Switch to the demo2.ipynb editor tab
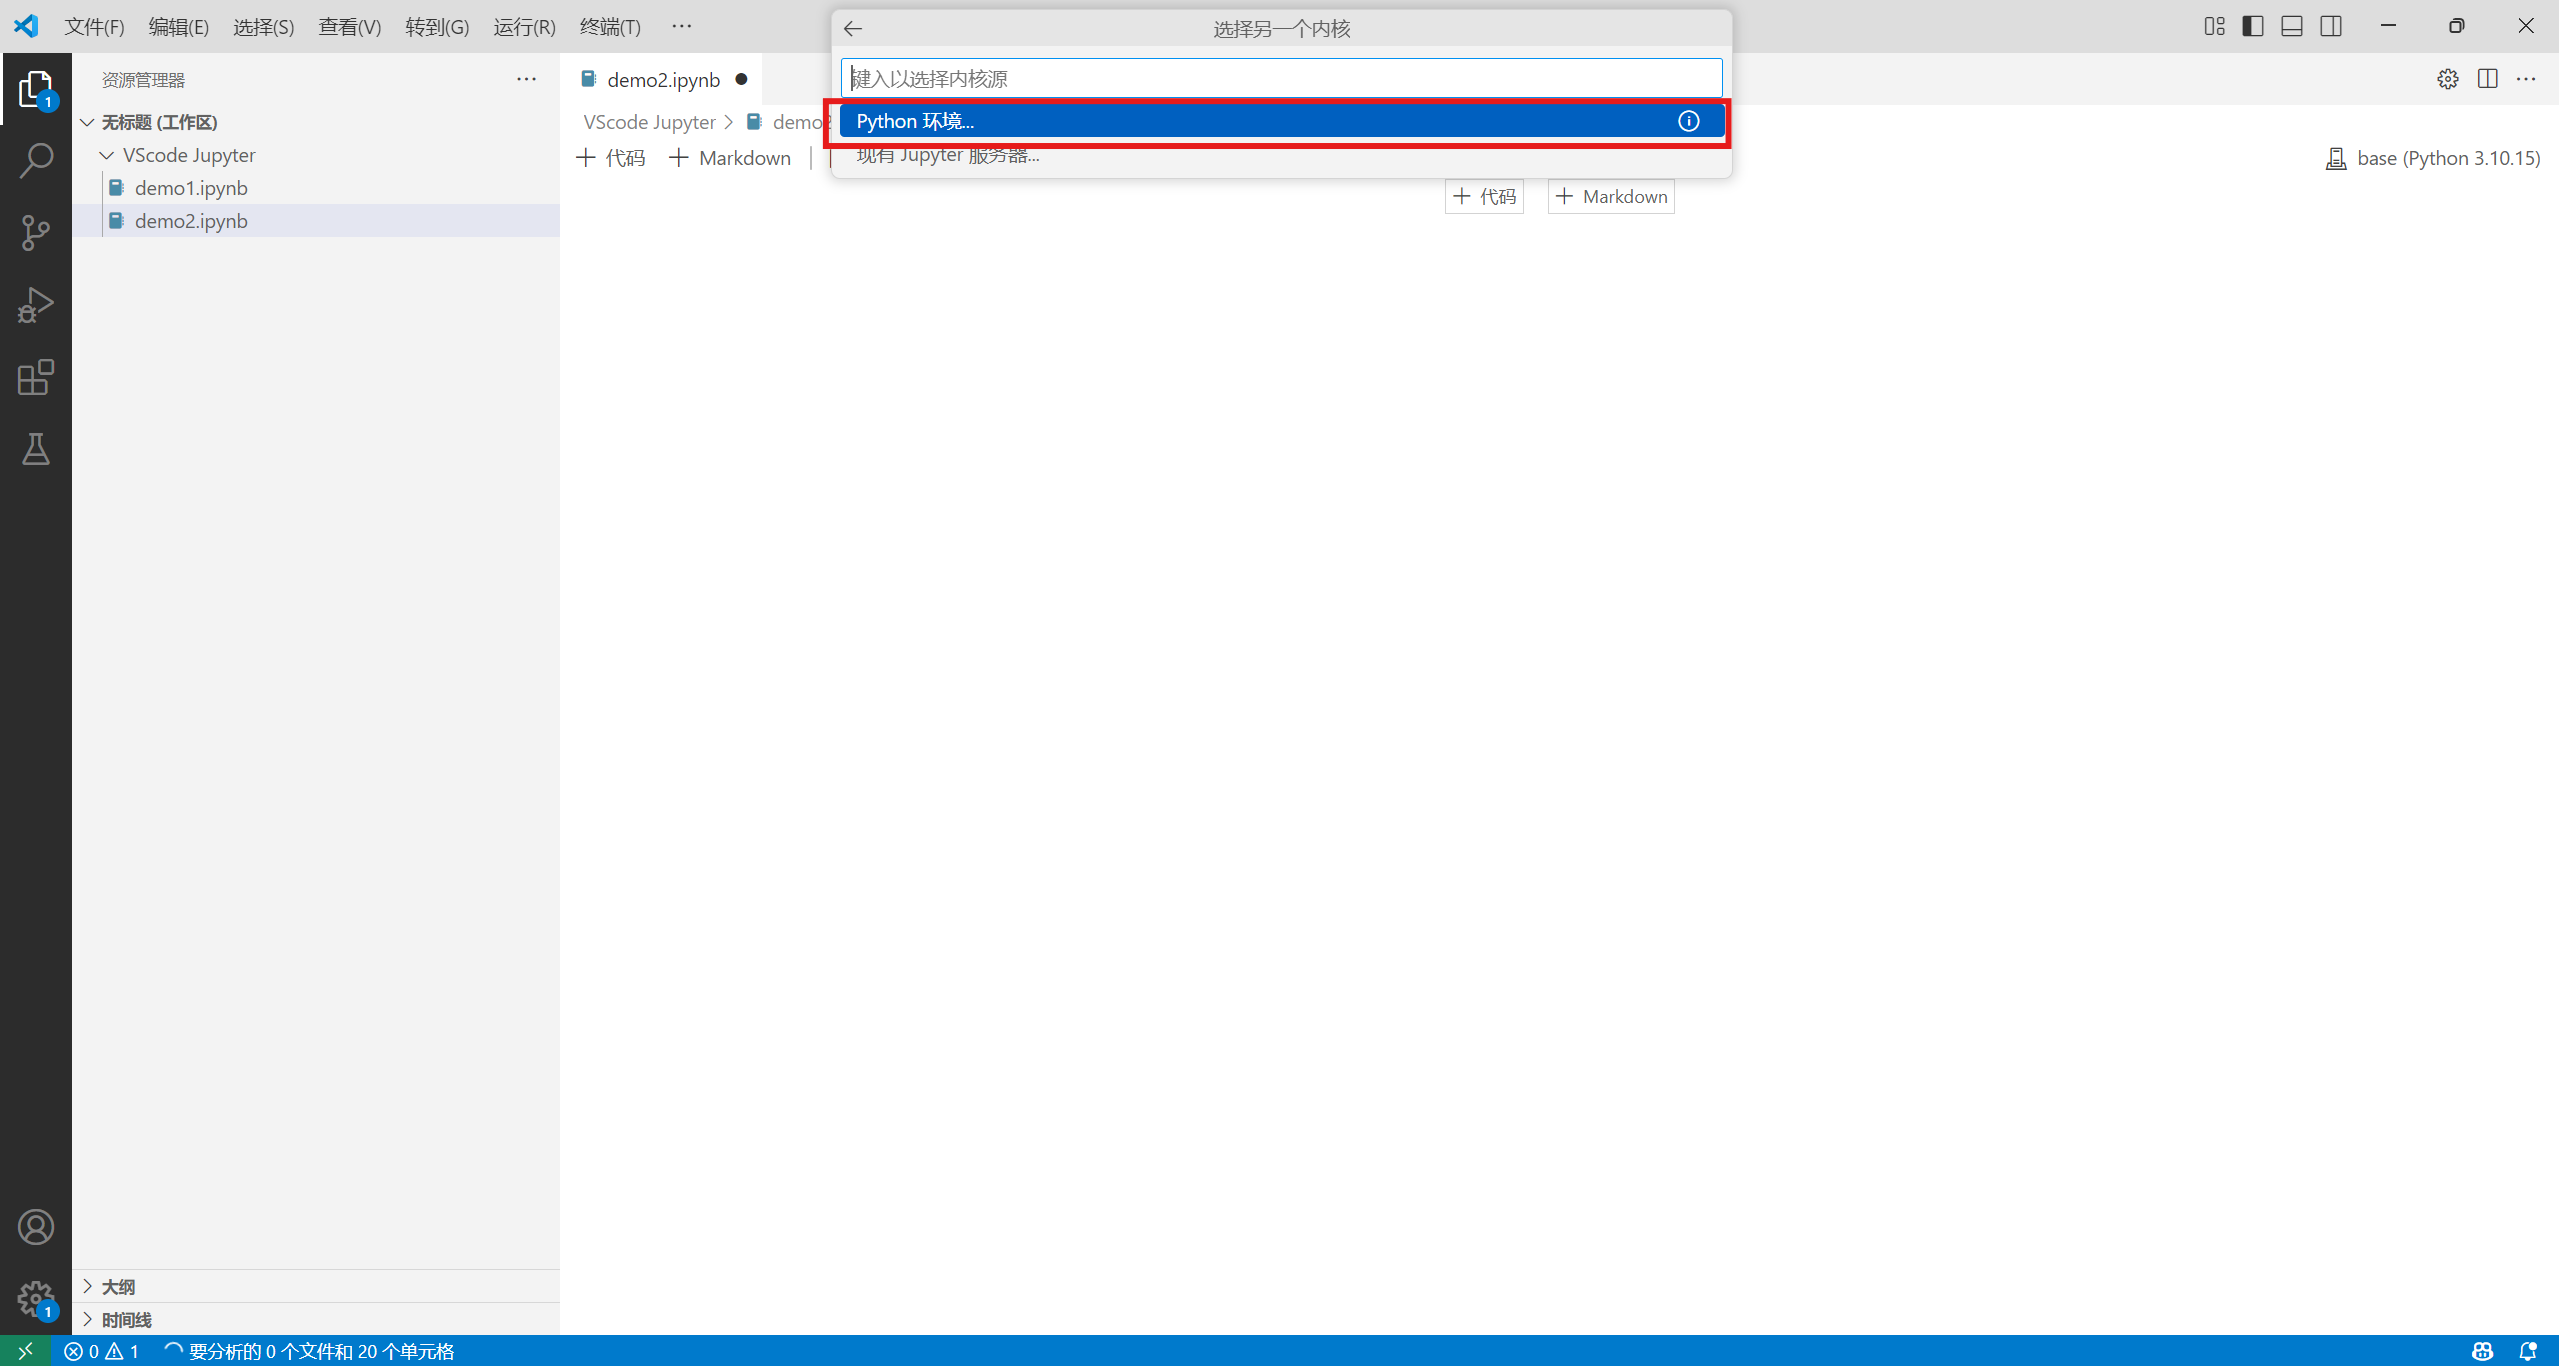 coord(662,80)
